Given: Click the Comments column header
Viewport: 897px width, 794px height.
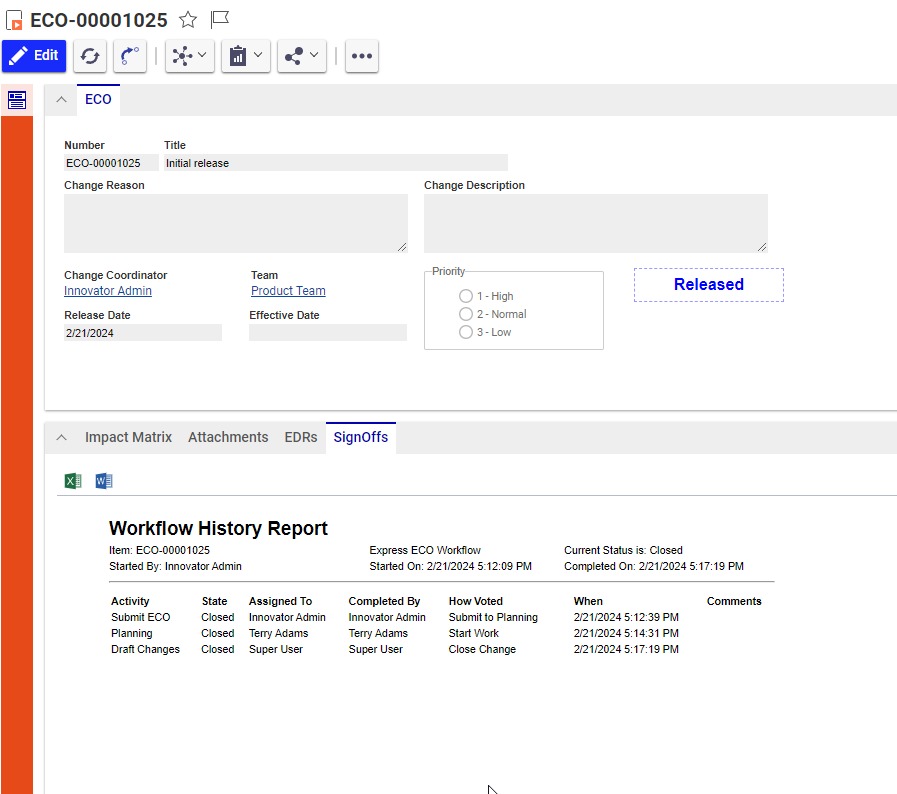Looking at the screenshot, I should [734, 601].
